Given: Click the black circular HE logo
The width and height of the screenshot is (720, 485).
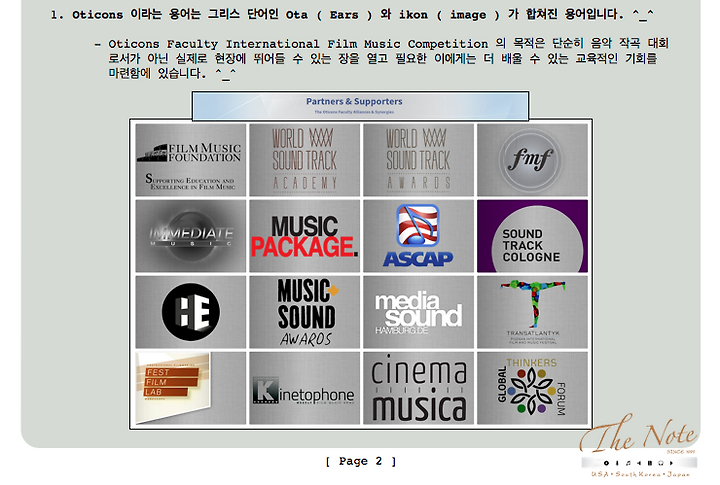Looking at the screenshot, I should pyautogui.click(x=191, y=312).
